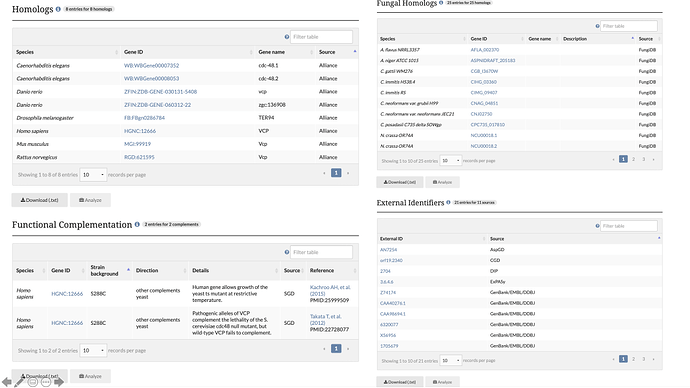Sort Functional Complementation by Reference column
The image size is (690, 388).
[x=332, y=271]
